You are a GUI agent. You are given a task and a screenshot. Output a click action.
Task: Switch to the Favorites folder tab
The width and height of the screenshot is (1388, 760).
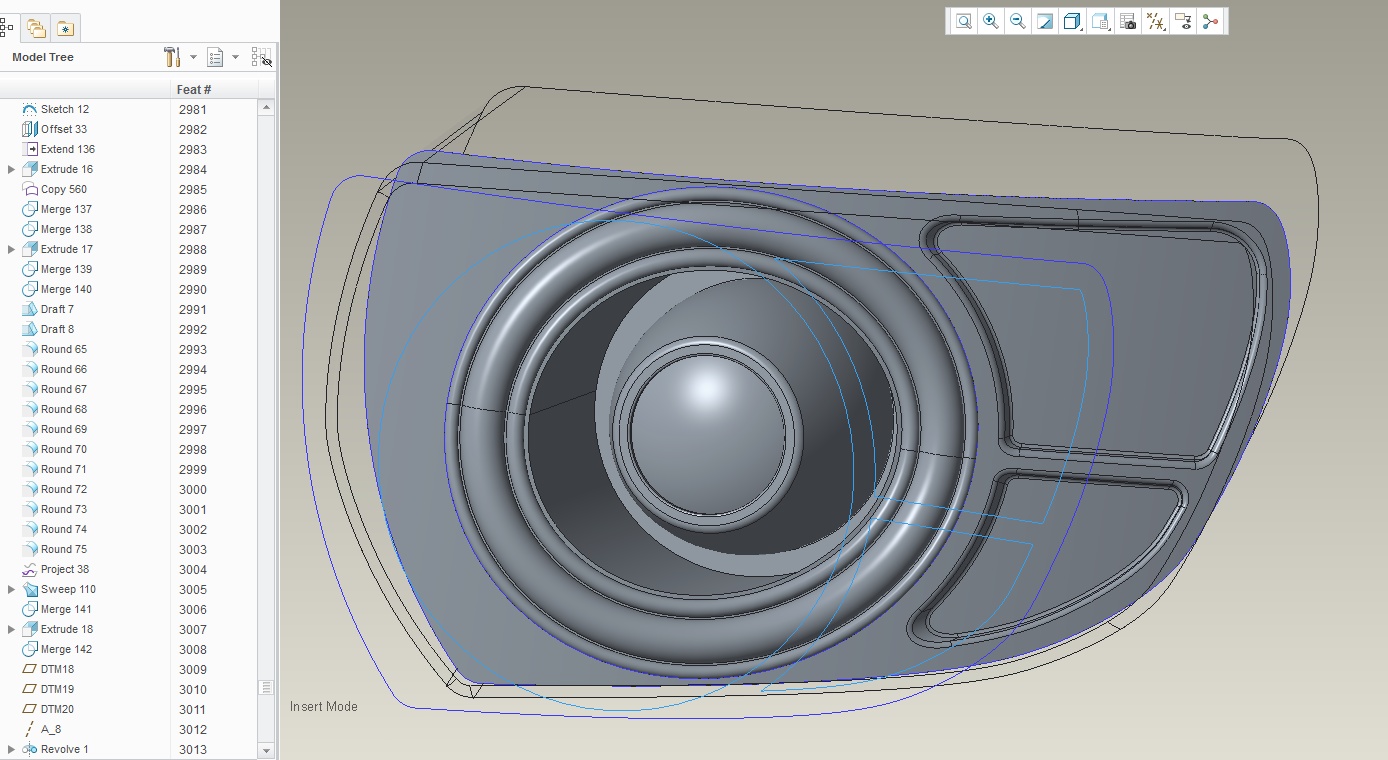tap(65, 28)
